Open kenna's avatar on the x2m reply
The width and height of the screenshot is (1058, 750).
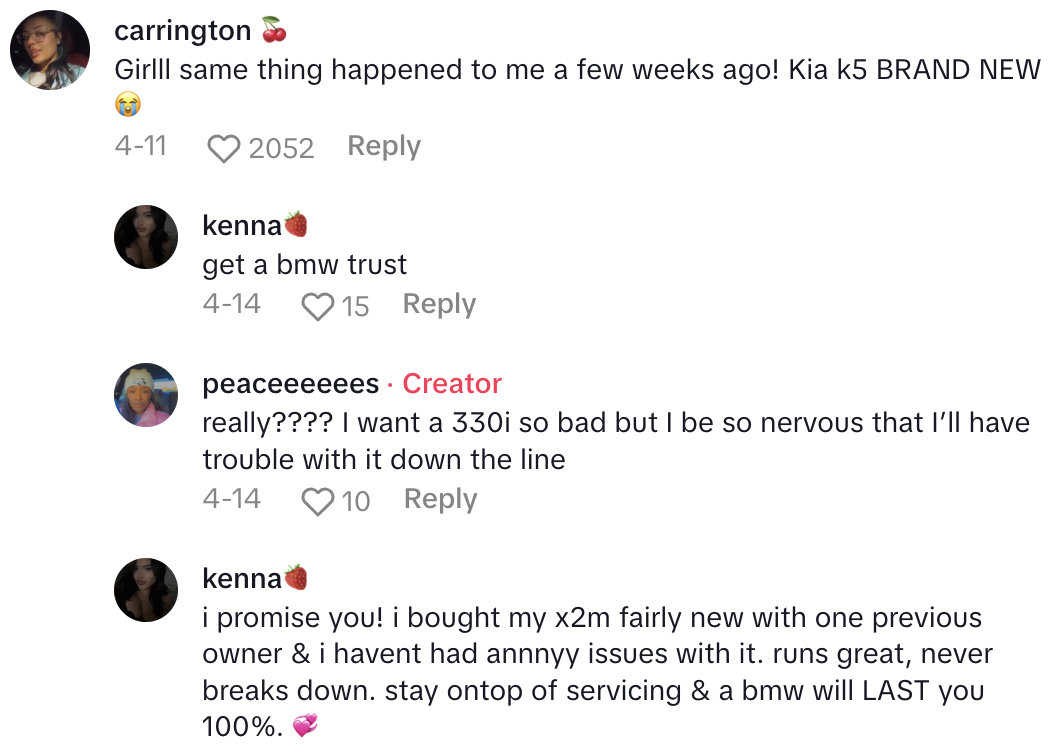click(x=146, y=590)
